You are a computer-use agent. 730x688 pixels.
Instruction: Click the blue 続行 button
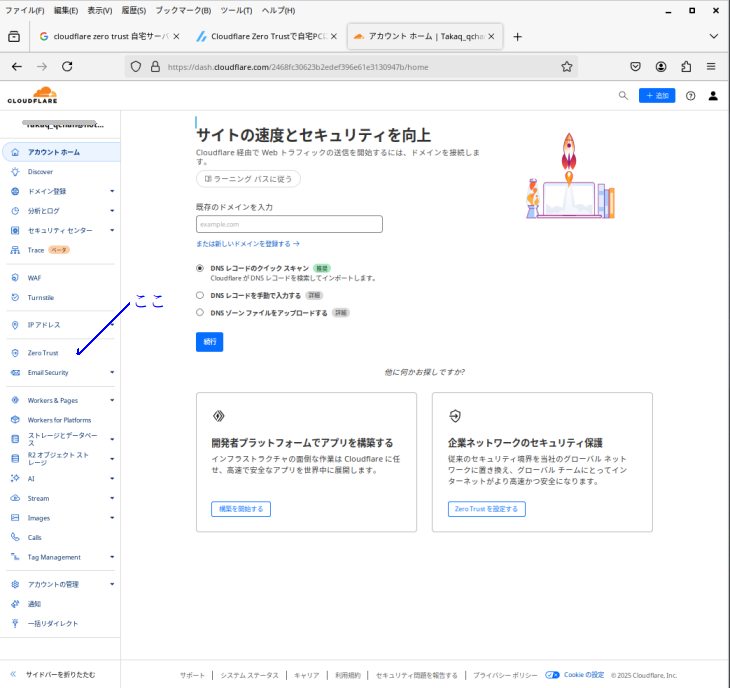(209, 341)
